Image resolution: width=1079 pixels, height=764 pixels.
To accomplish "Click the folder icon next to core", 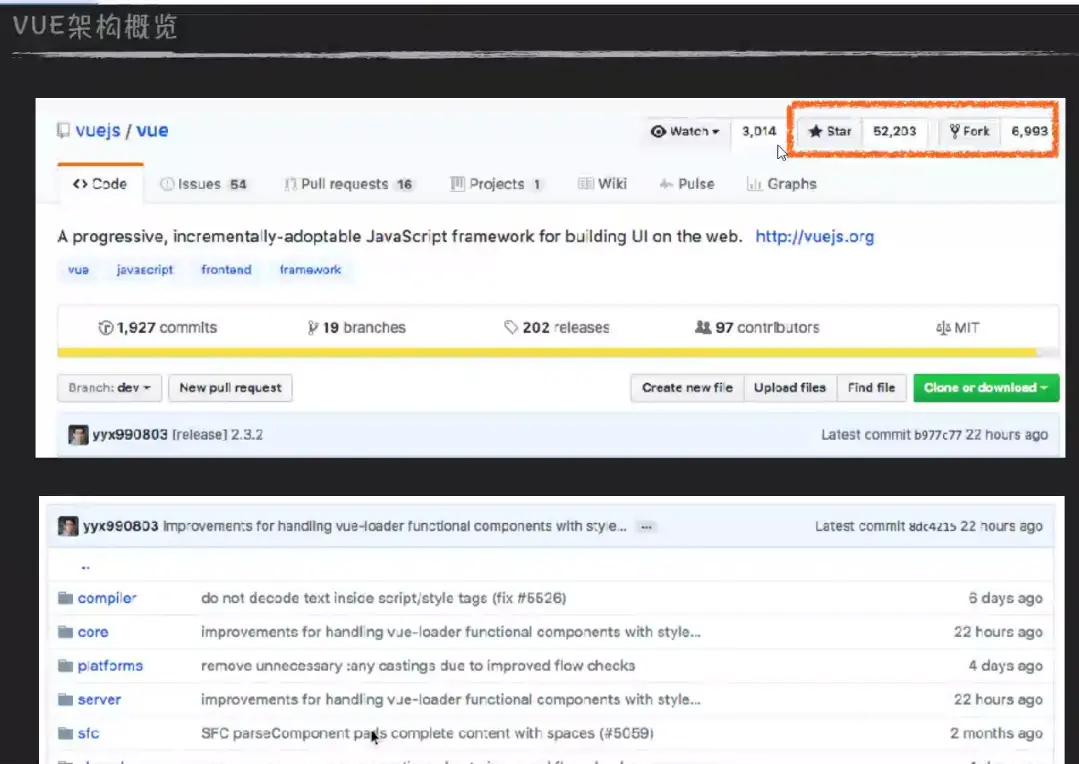I will click(65, 632).
